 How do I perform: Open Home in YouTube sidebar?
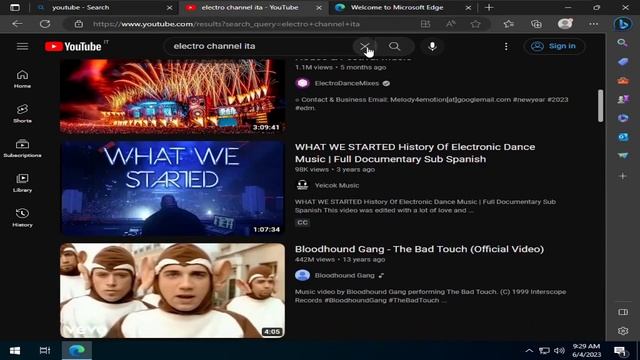22,79
